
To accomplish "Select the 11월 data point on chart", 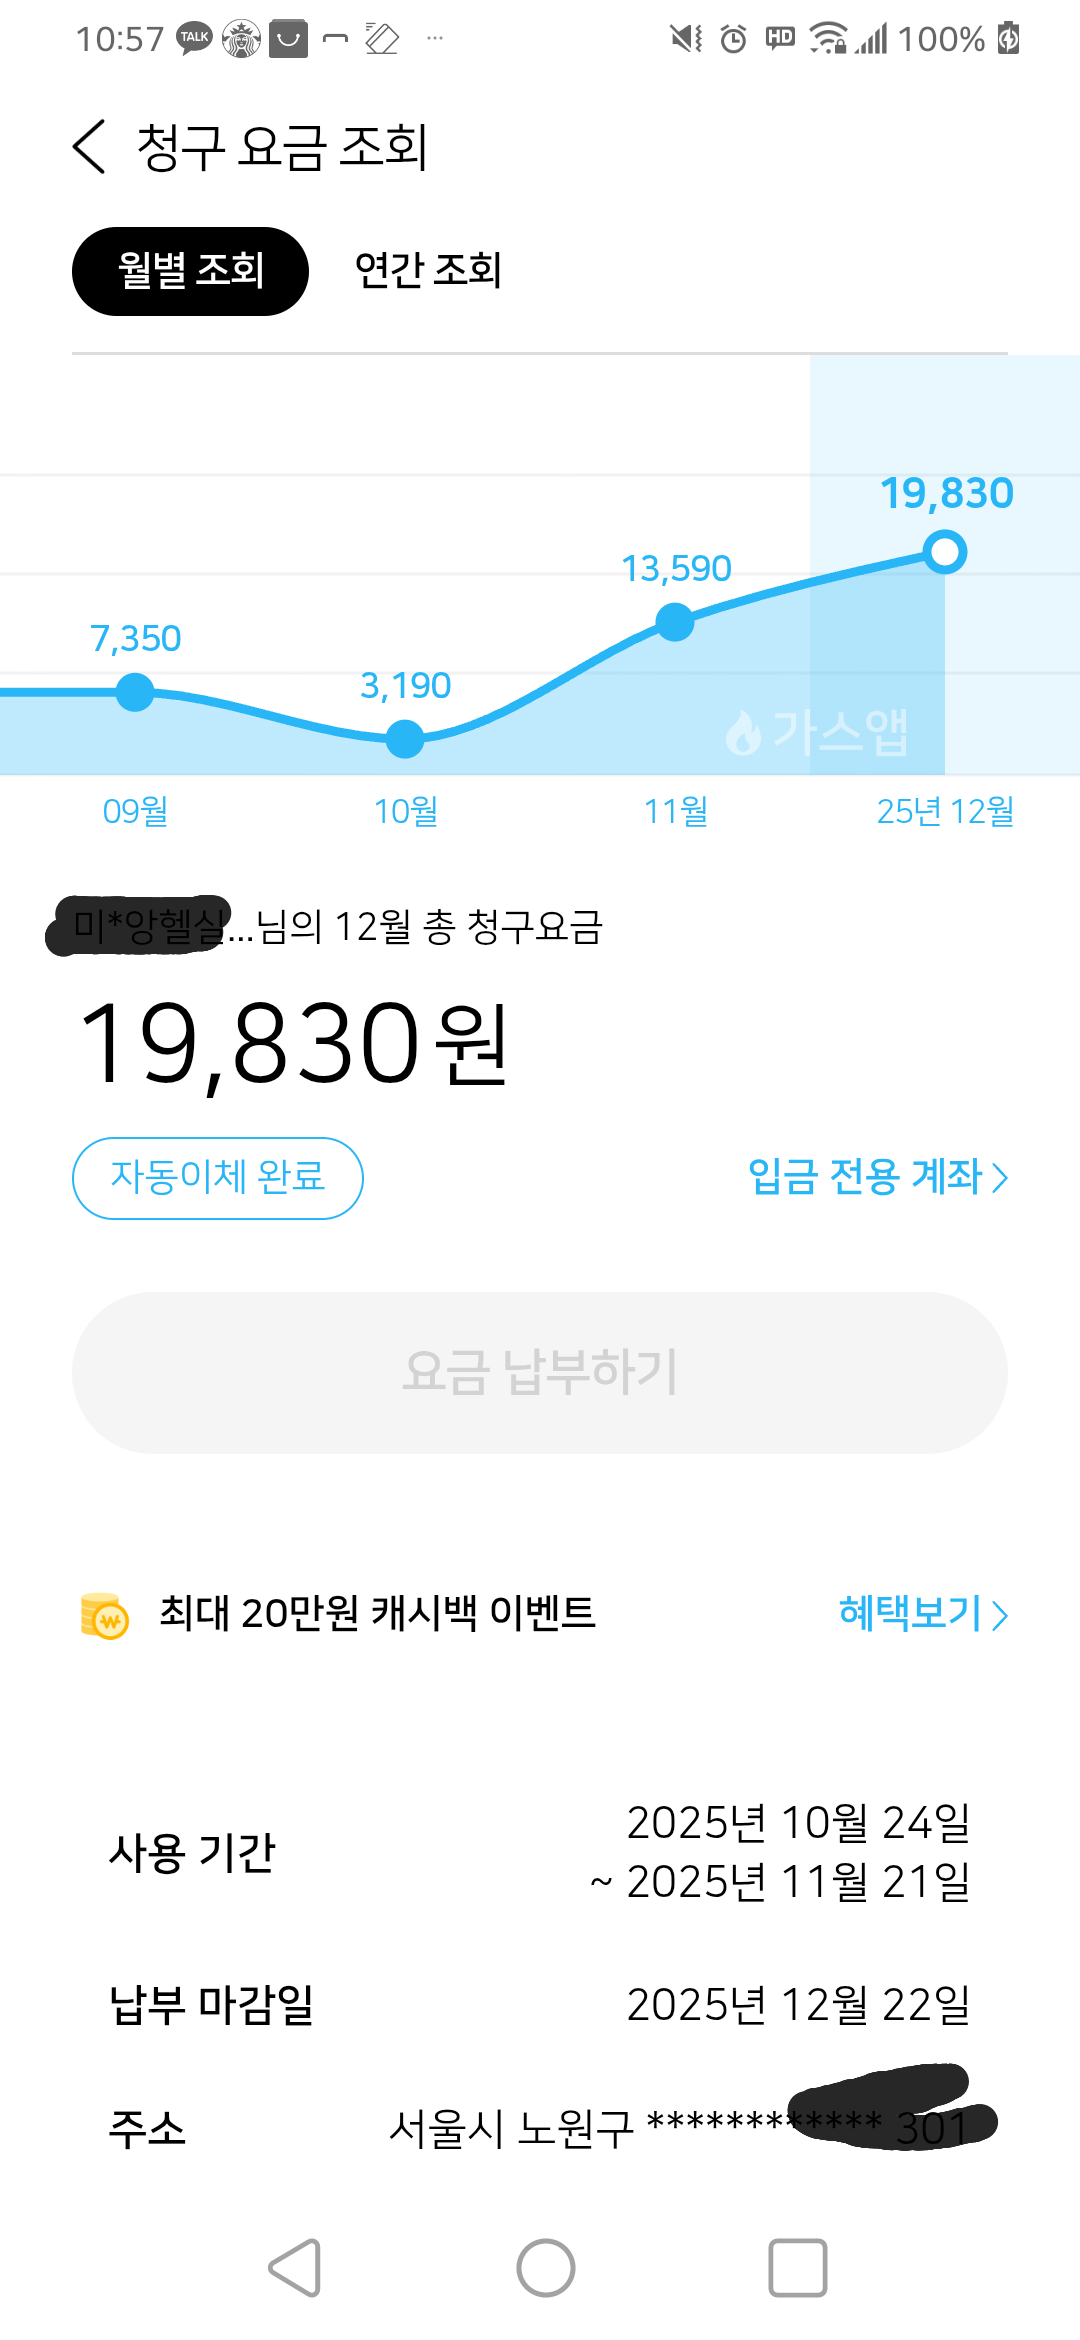I will click(675, 622).
